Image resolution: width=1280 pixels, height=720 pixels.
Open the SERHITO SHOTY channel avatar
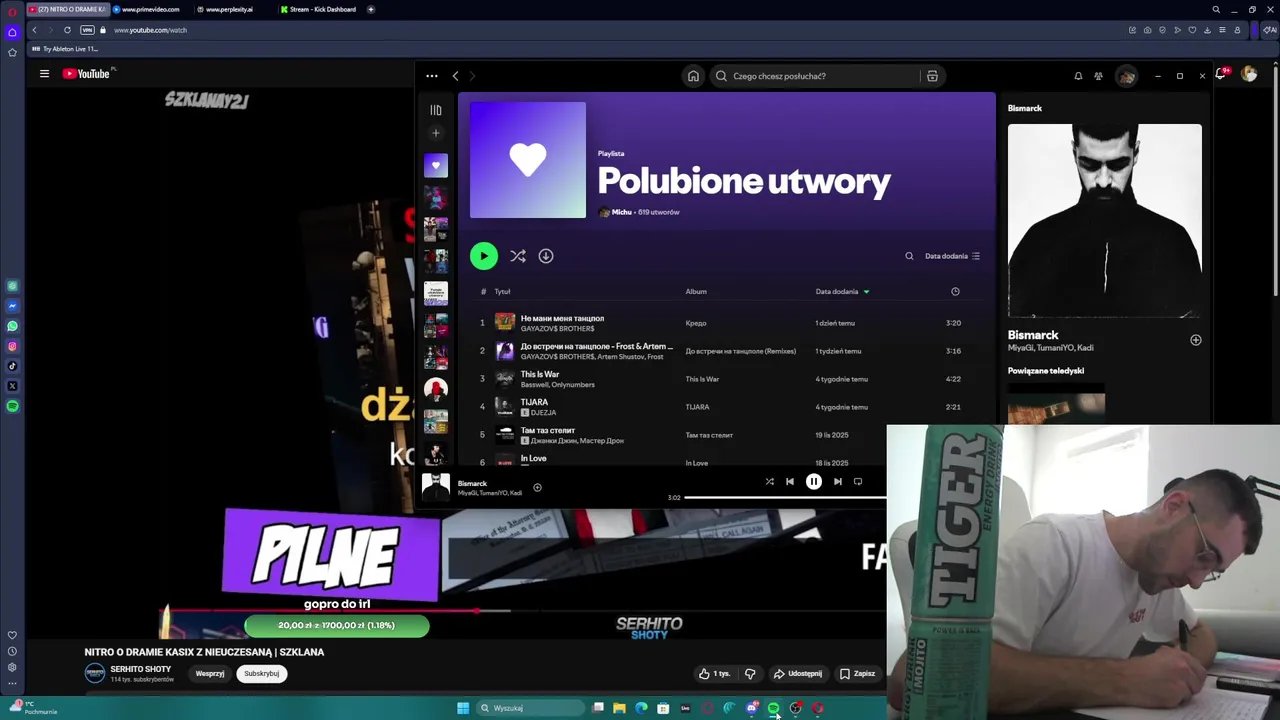click(95, 673)
